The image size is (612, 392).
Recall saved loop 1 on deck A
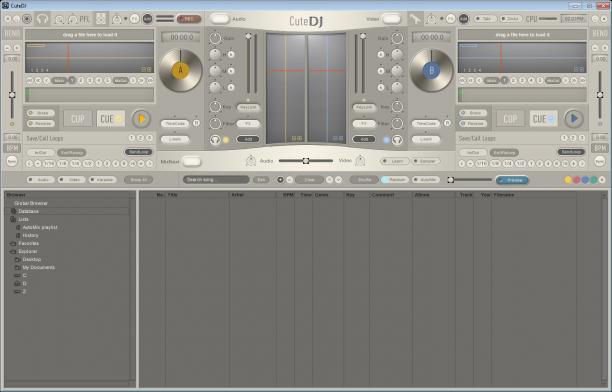(132, 138)
